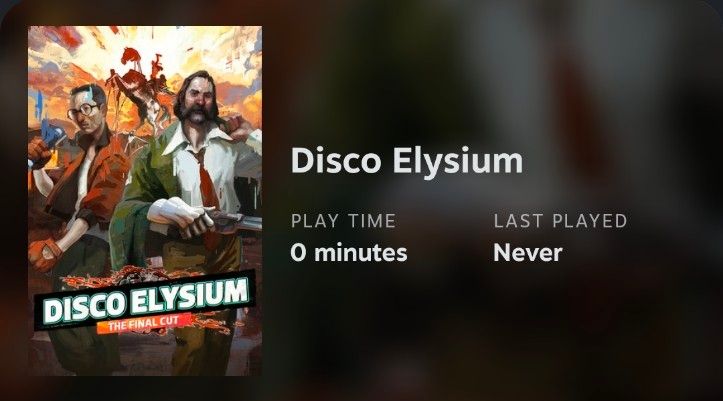
Task: Click the orange jacket on the cover
Action: pos(99,180)
